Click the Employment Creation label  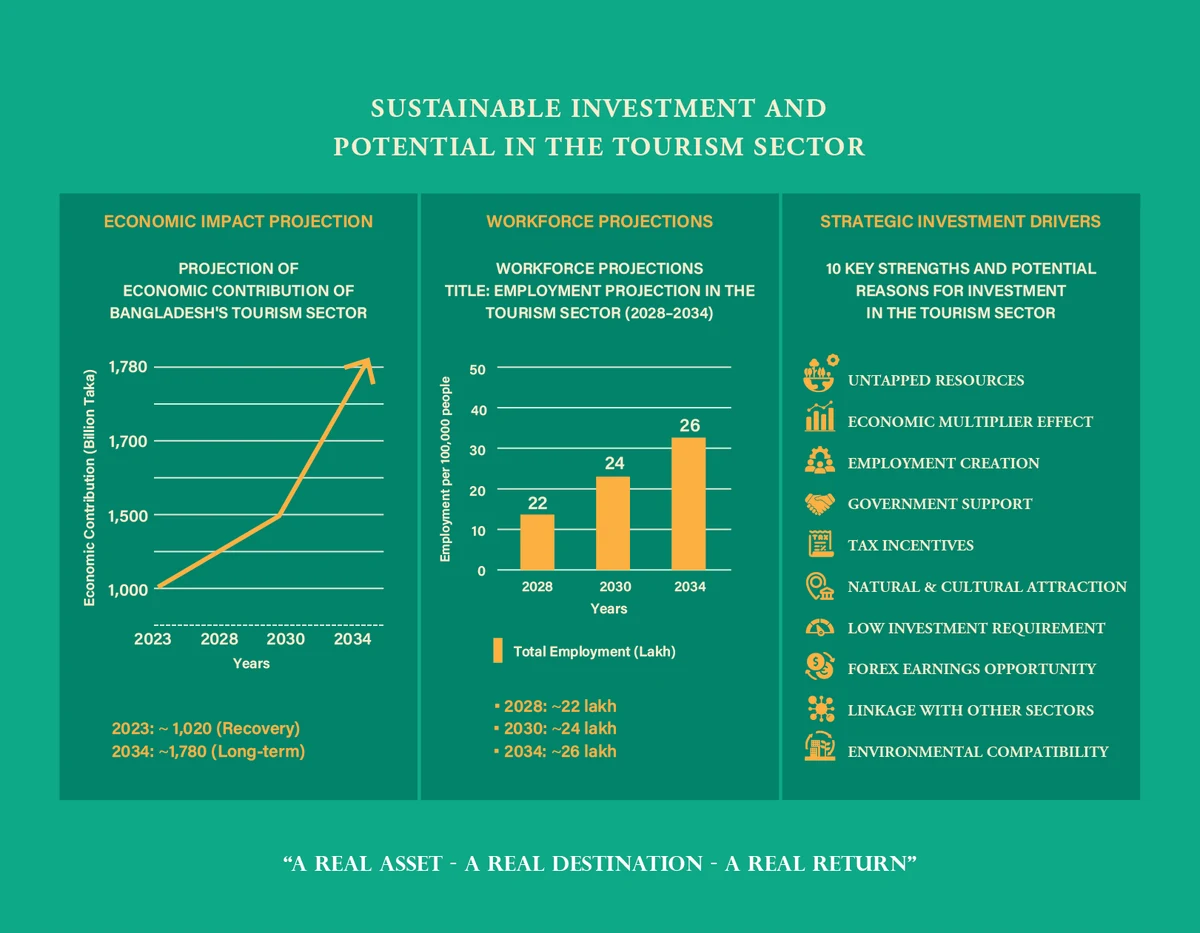[943, 464]
